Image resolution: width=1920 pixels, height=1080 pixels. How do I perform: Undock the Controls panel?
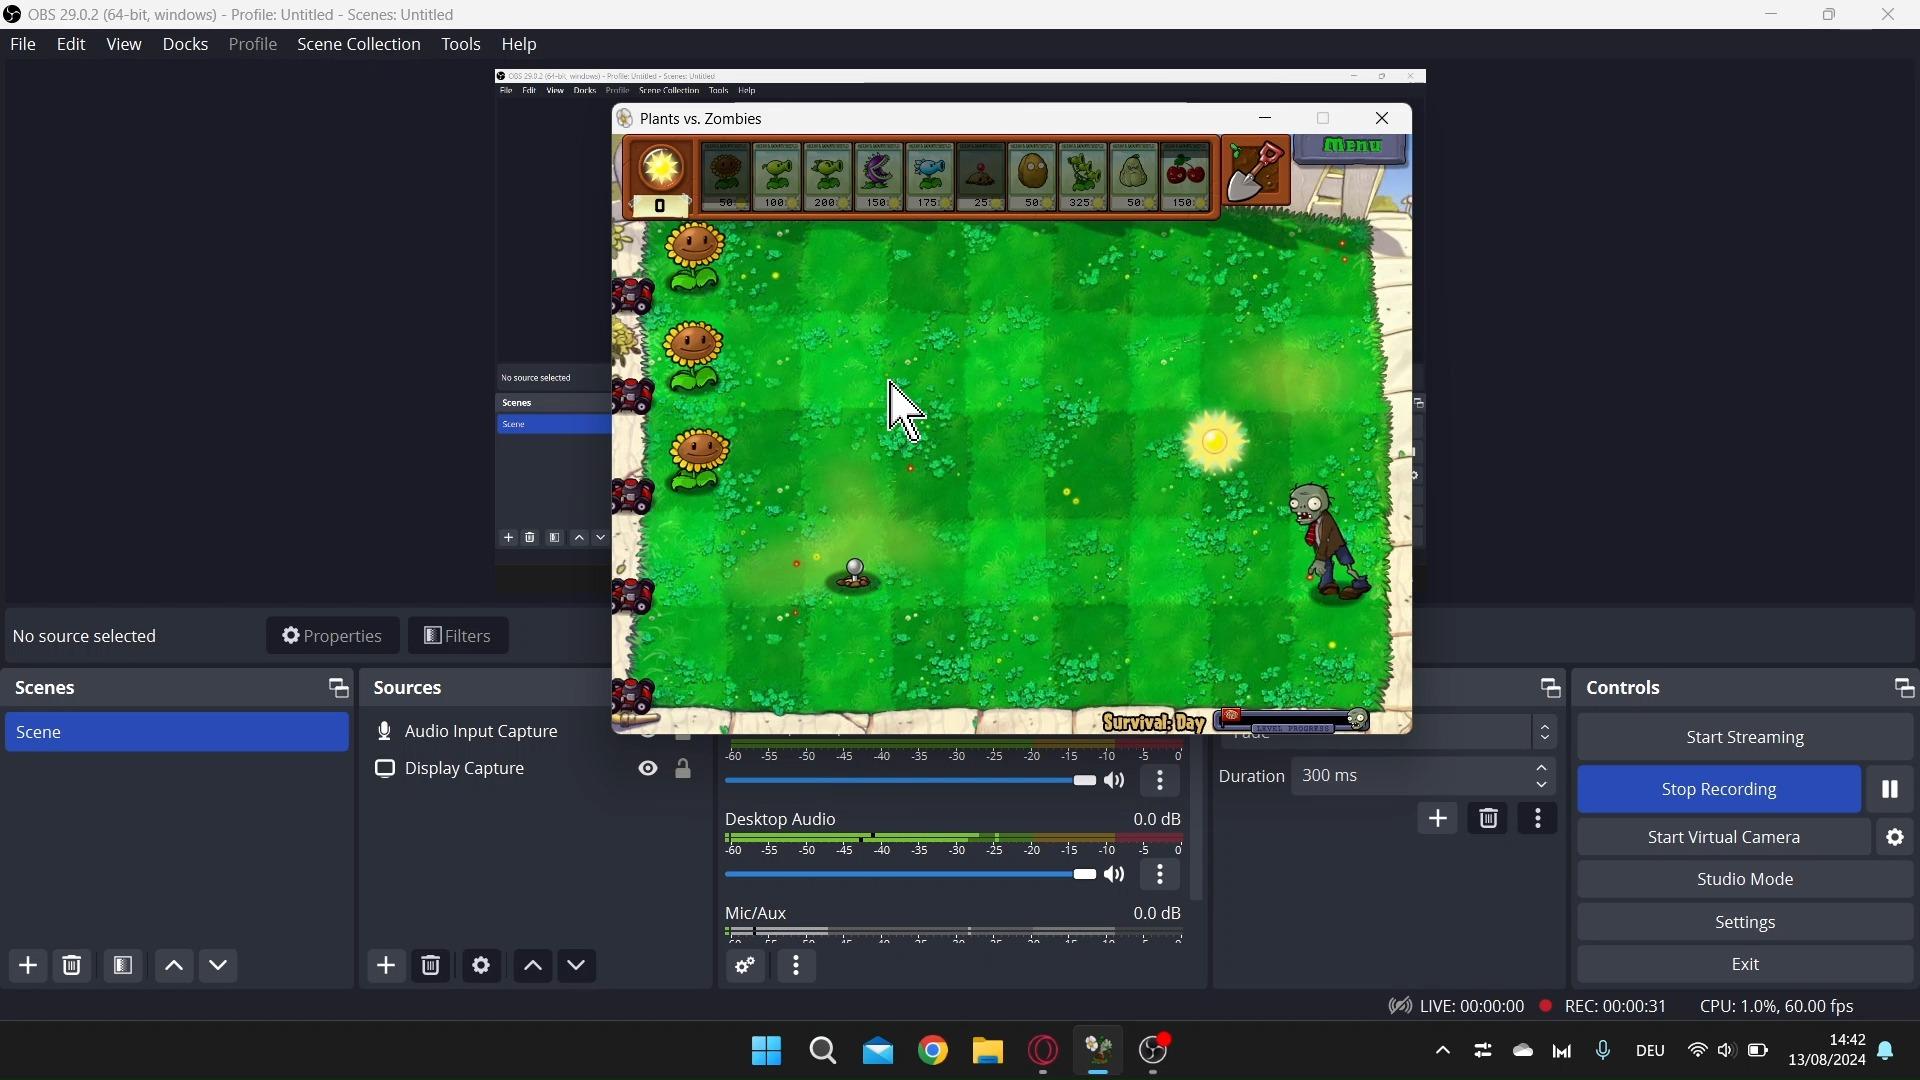[1904, 688]
